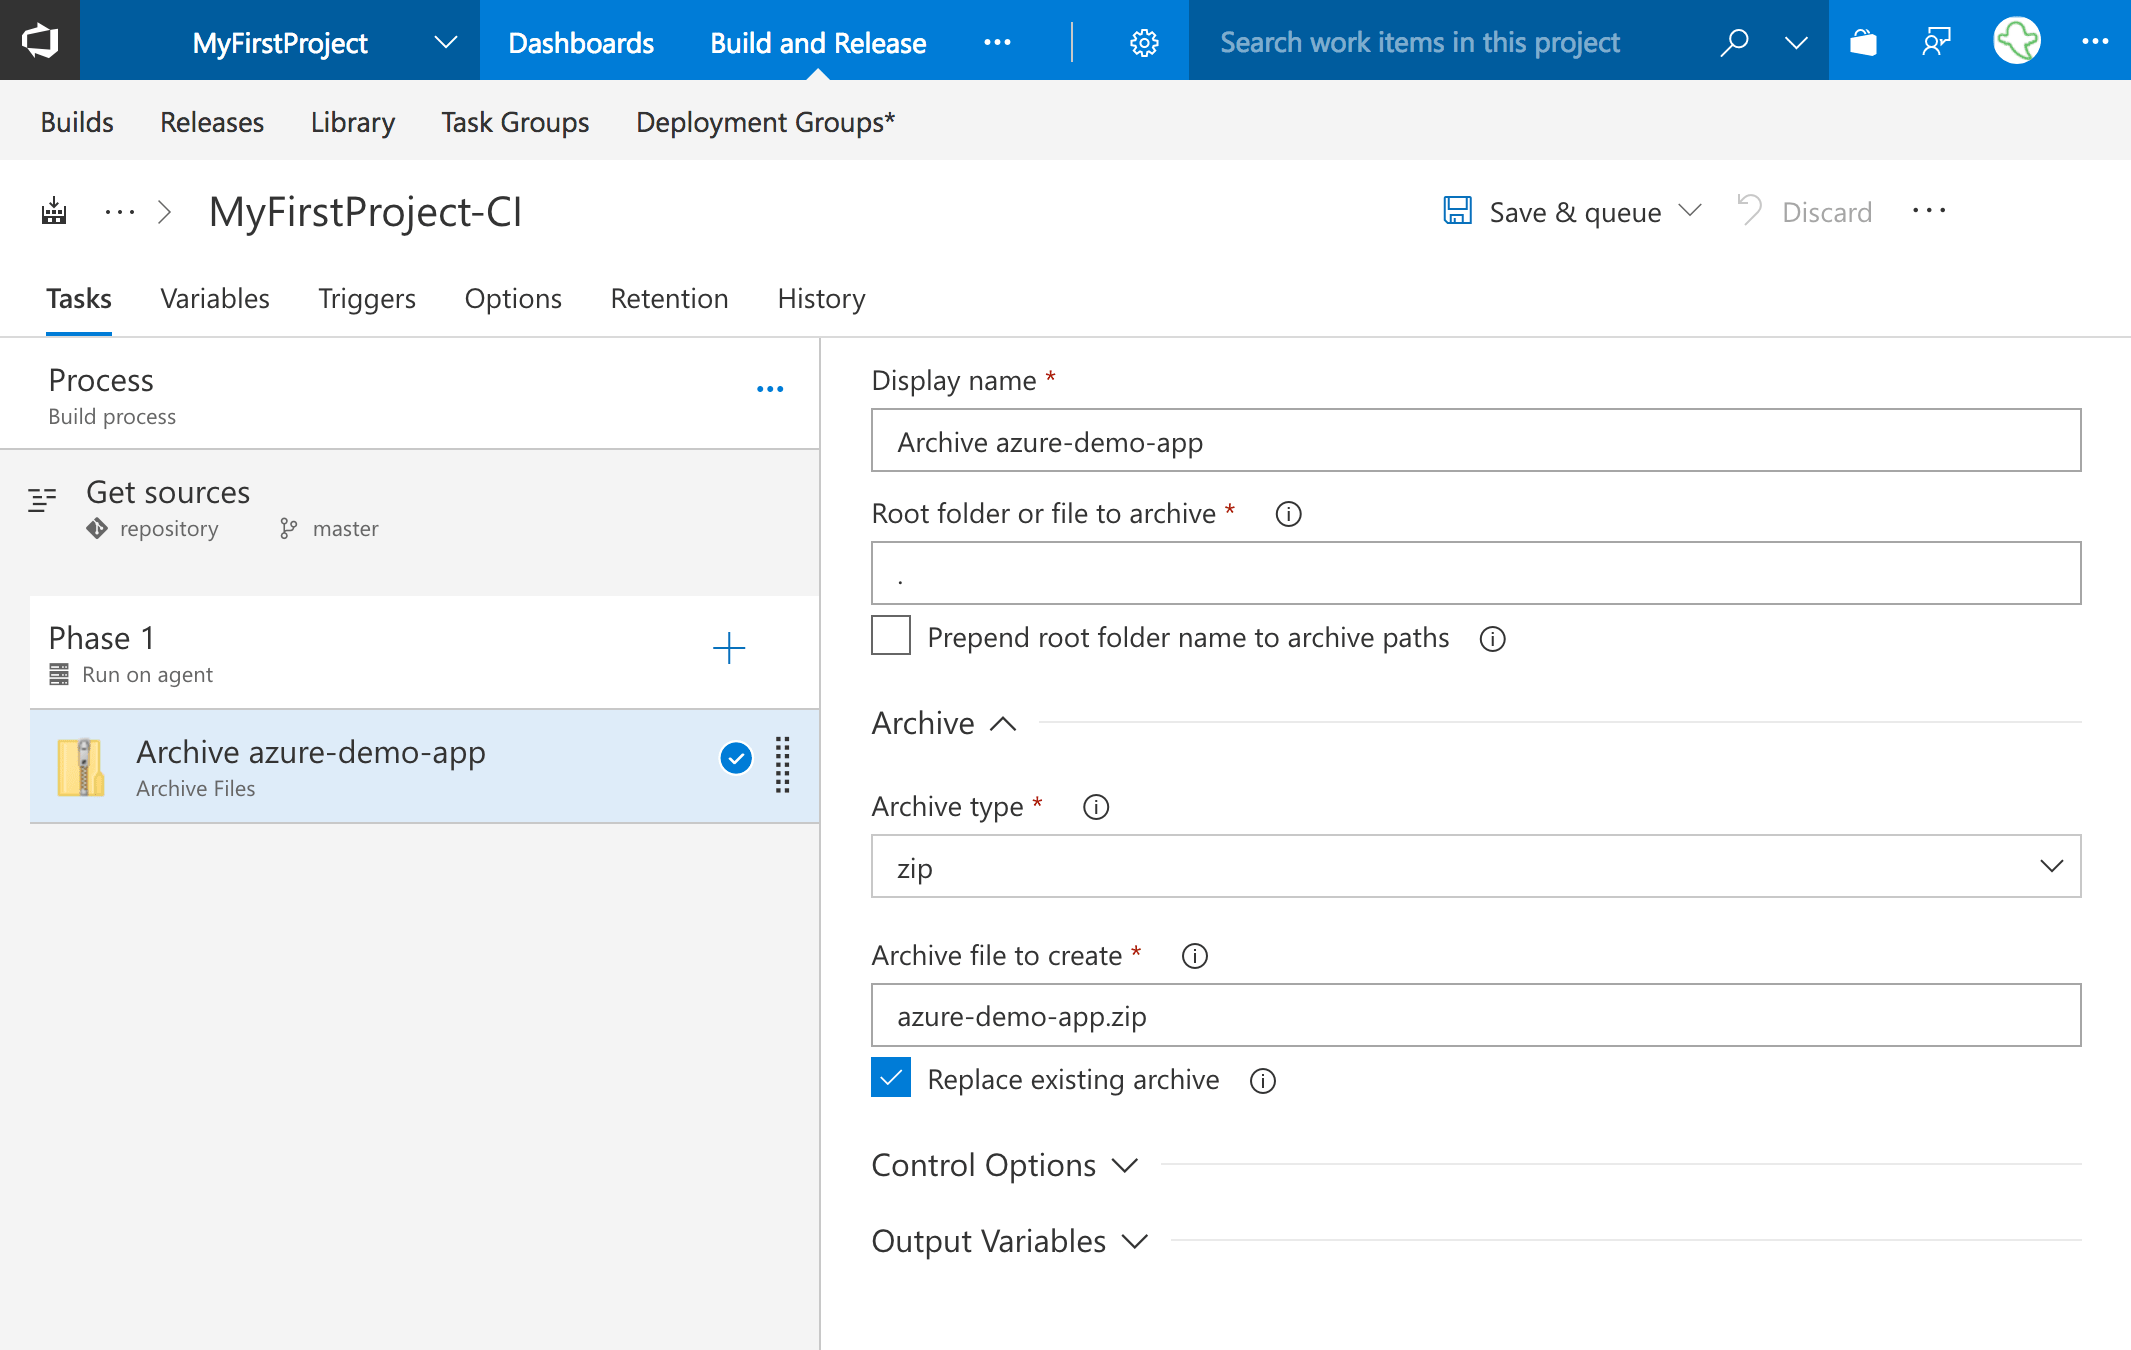This screenshot has height=1350, width=2131.
Task: Select the Triggers tab
Action: [367, 298]
